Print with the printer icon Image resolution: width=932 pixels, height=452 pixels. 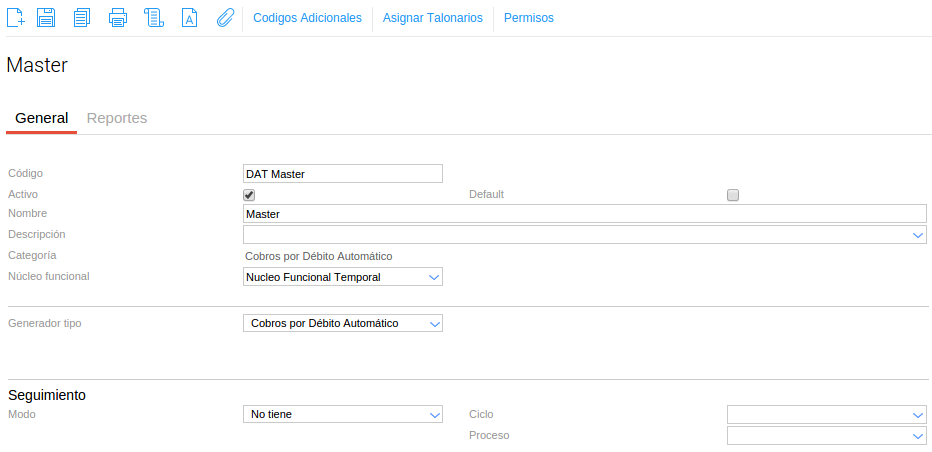[118, 17]
